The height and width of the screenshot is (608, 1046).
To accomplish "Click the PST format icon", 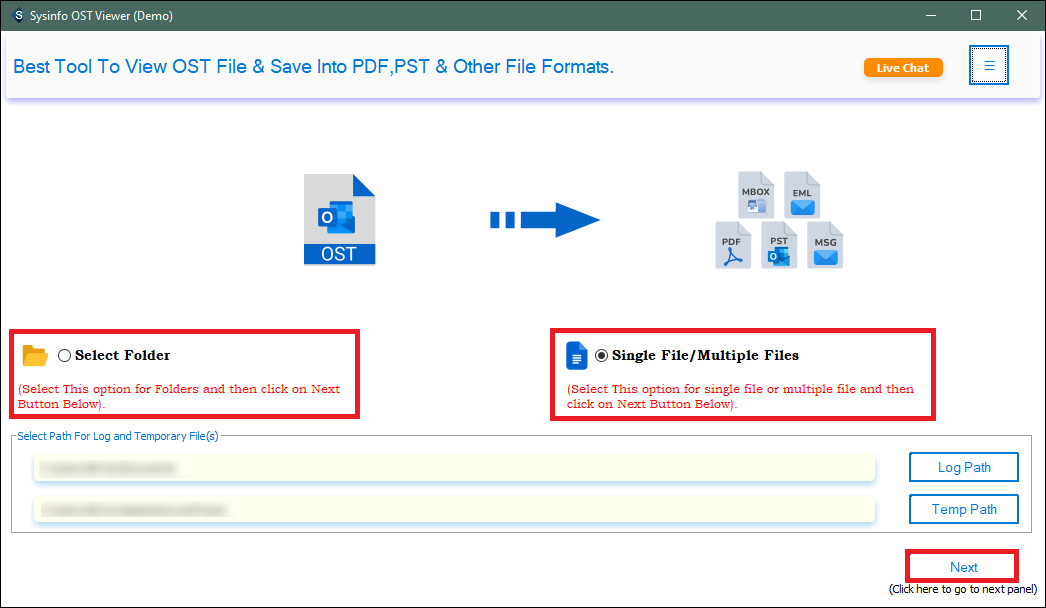I will pos(779,245).
